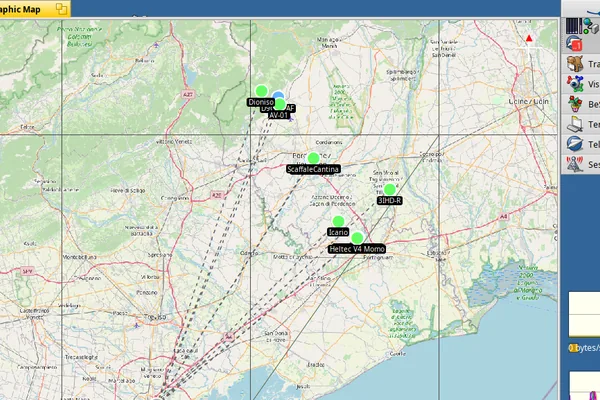Viewport: 600px width, 400px height.
Task: Click the Conegliano town label
Action: tap(175, 198)
